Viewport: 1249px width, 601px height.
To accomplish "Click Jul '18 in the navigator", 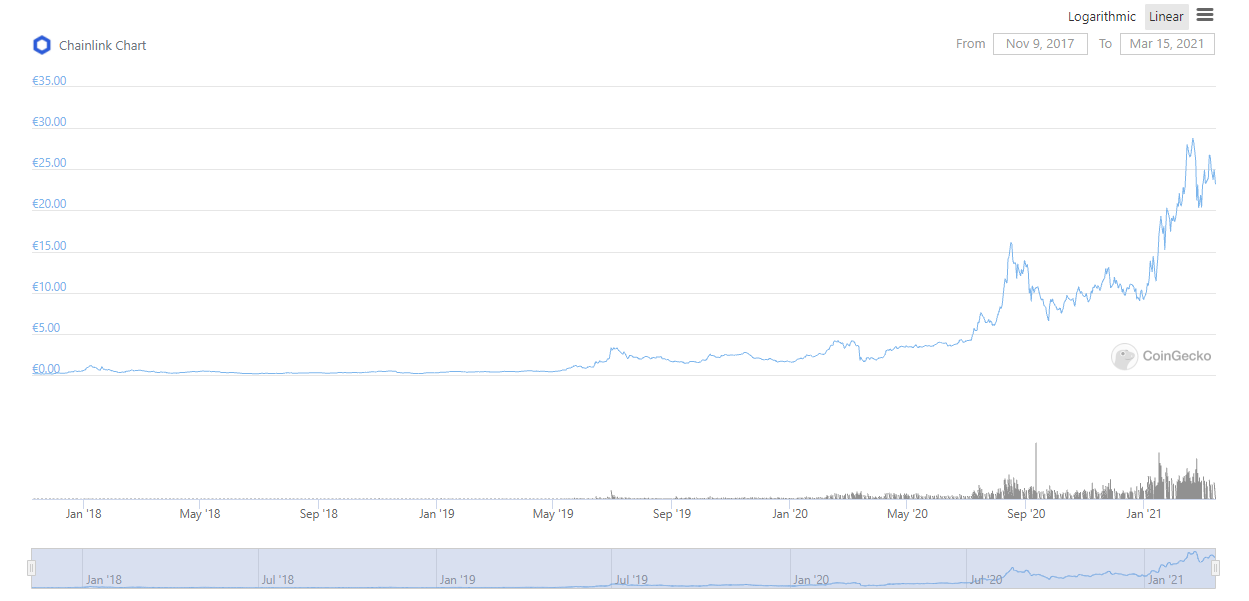I will (x=277, y=579).
